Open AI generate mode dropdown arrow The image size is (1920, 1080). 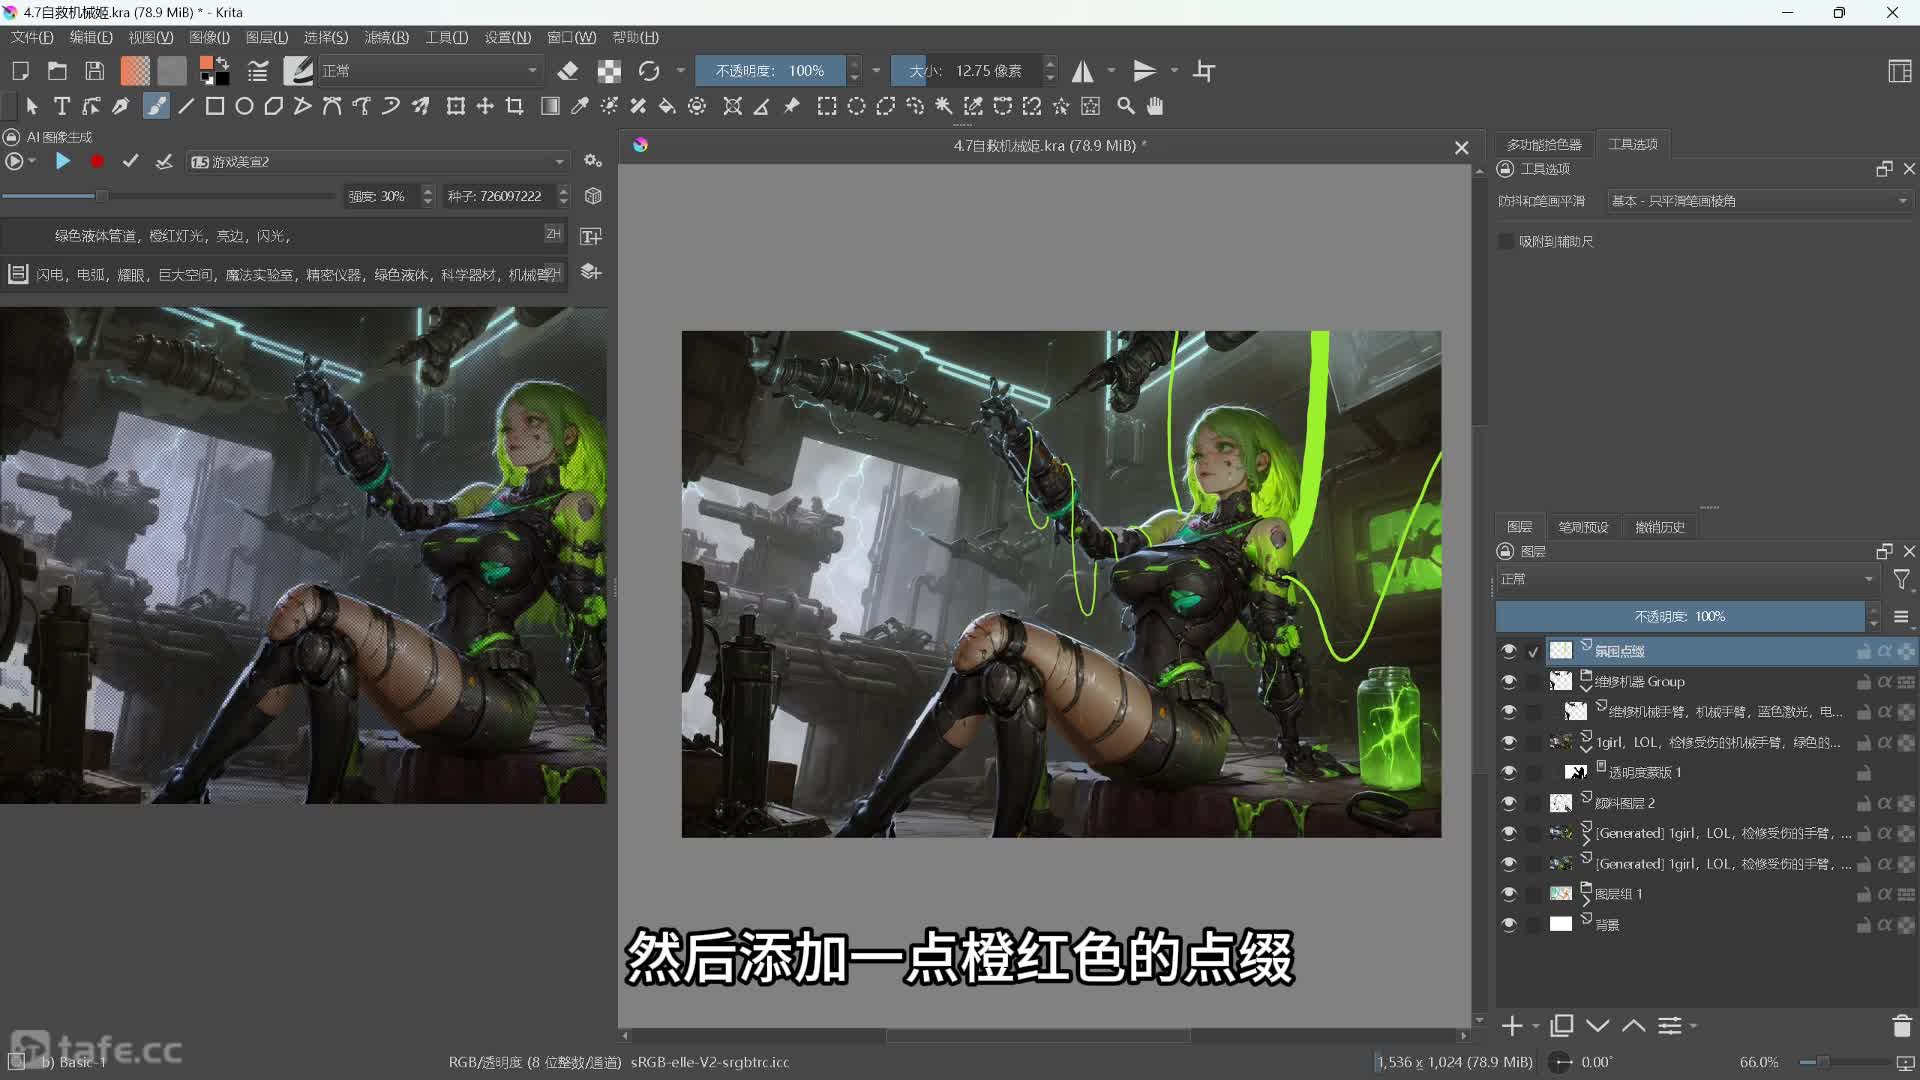click(33, 161)
